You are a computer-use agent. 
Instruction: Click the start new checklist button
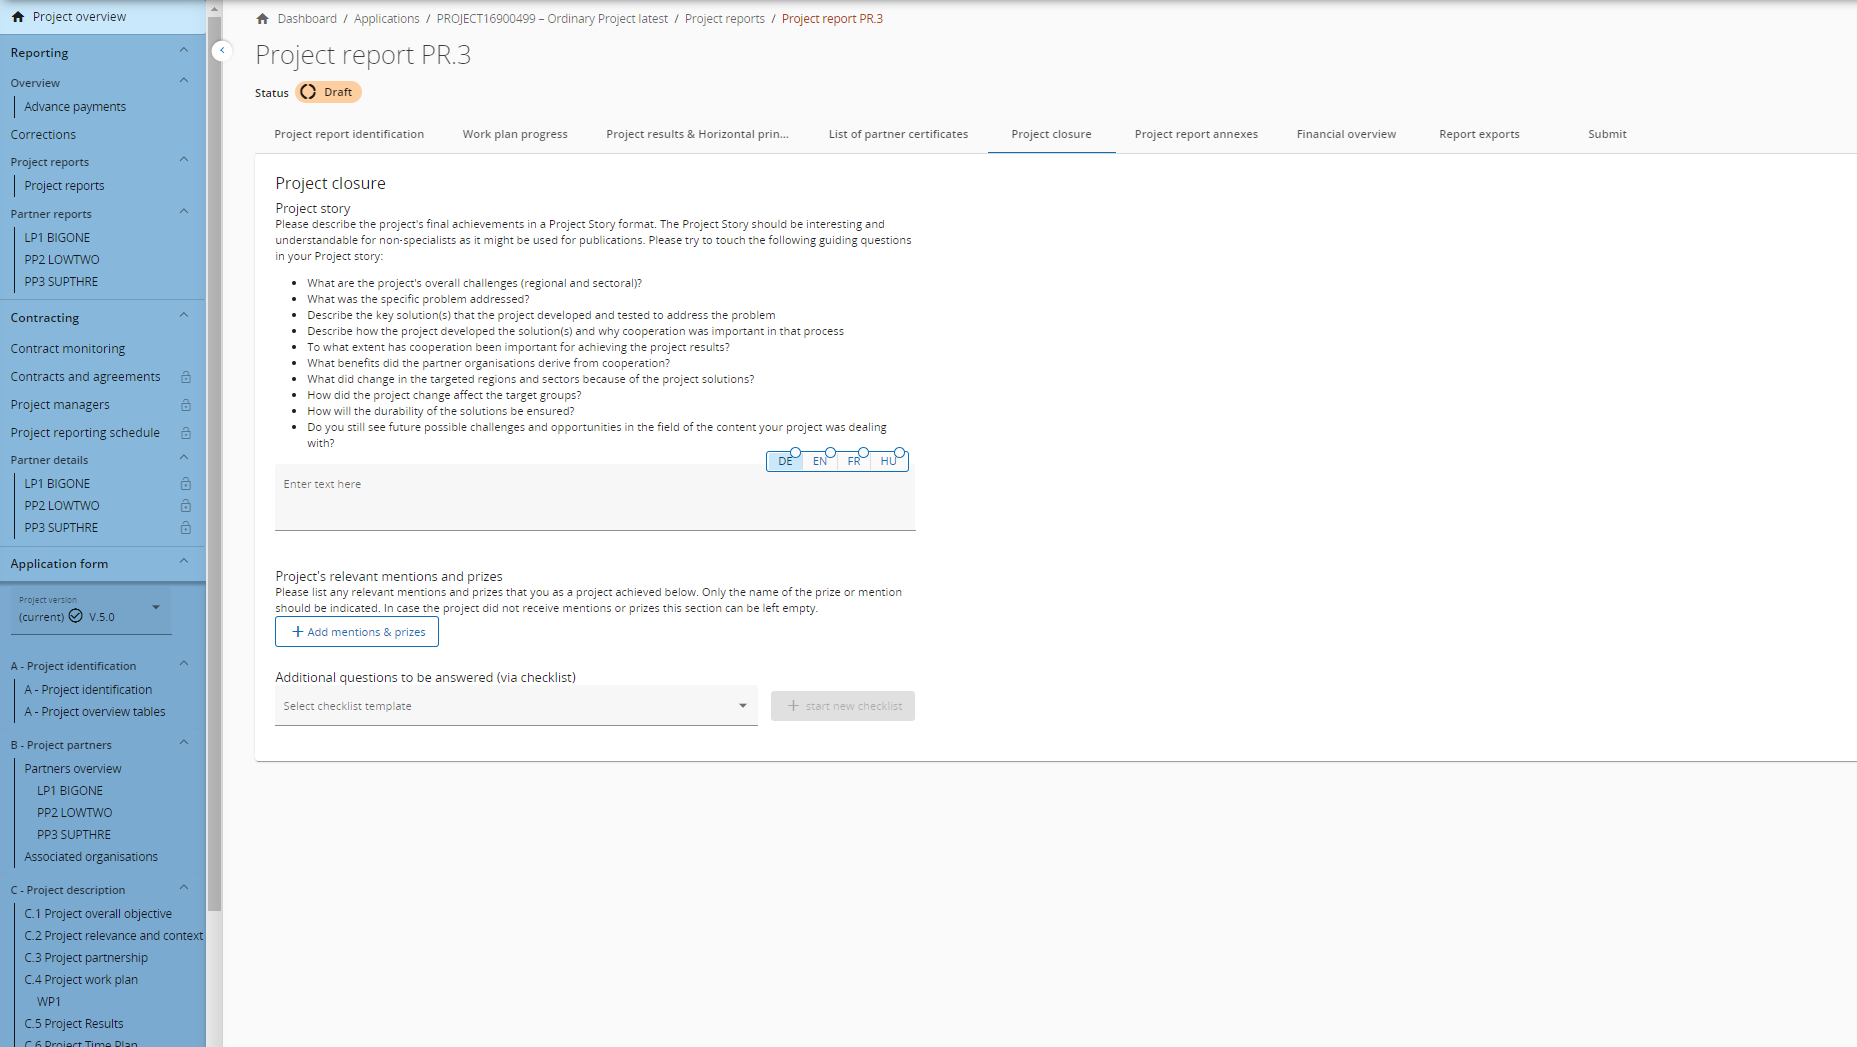(x=842, y=706)
